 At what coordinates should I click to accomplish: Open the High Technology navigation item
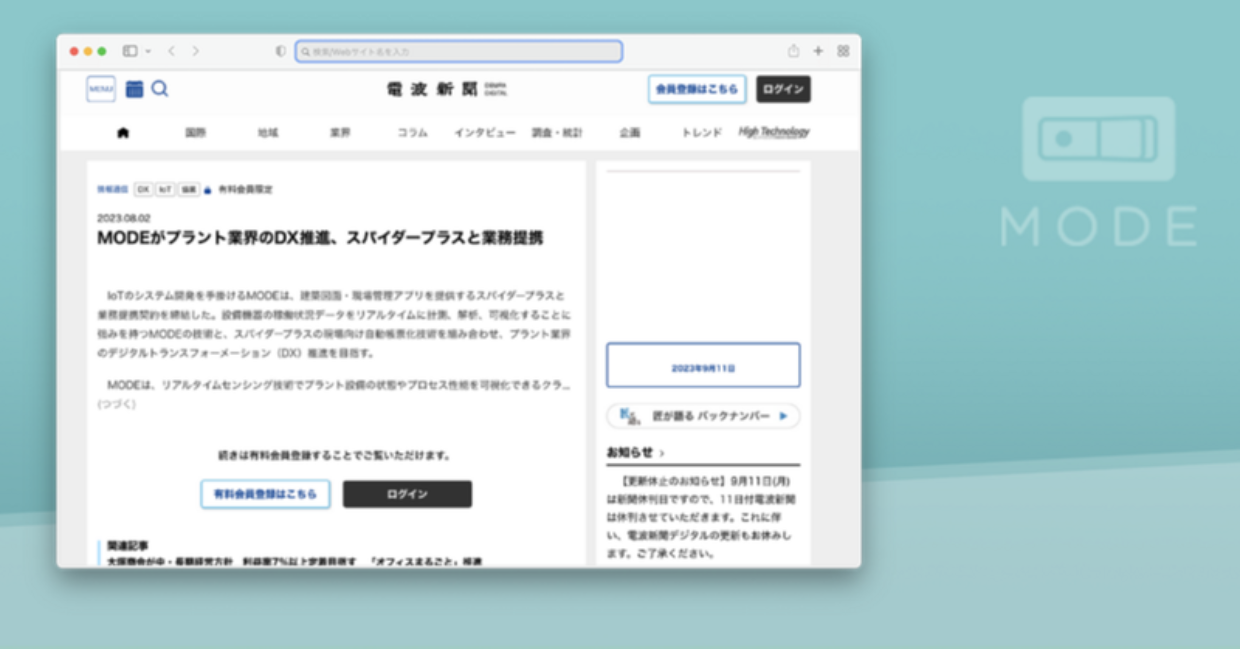click(x=774, y=132)
